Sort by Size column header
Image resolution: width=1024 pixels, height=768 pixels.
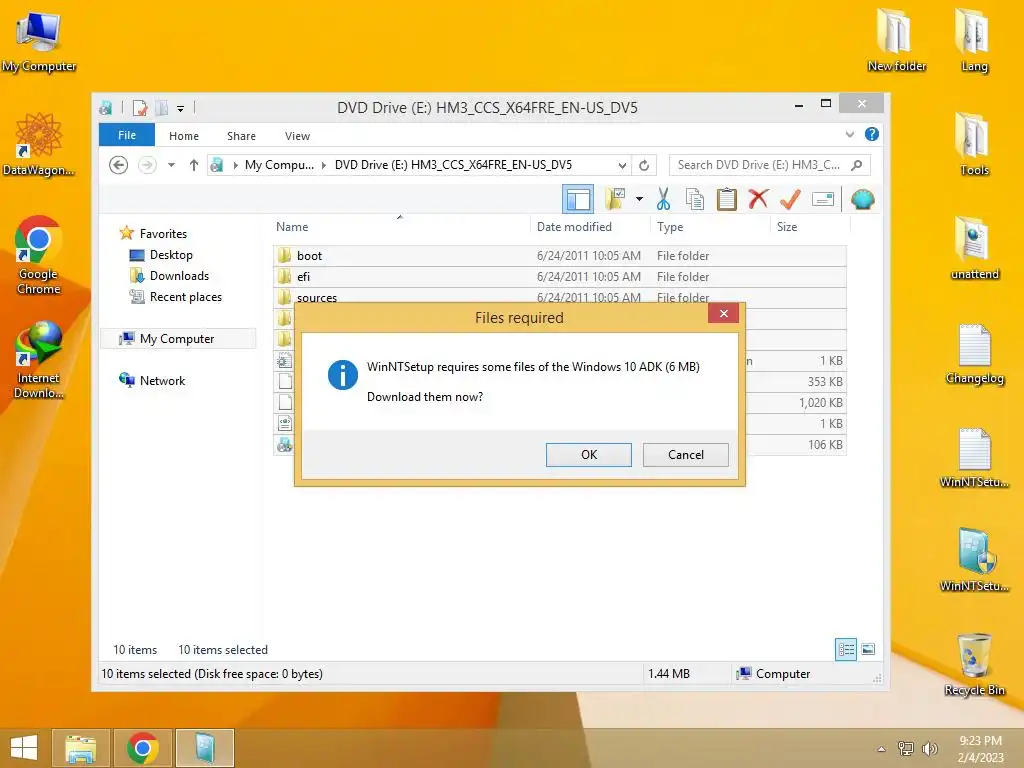coord(787,227)
